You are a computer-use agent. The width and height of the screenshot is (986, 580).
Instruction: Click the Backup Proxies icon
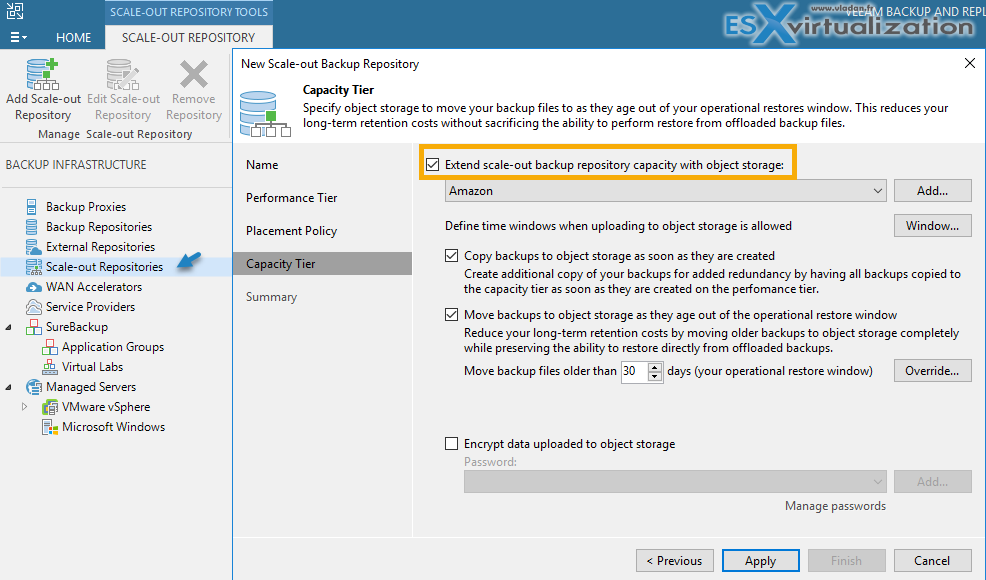[31, 206]
